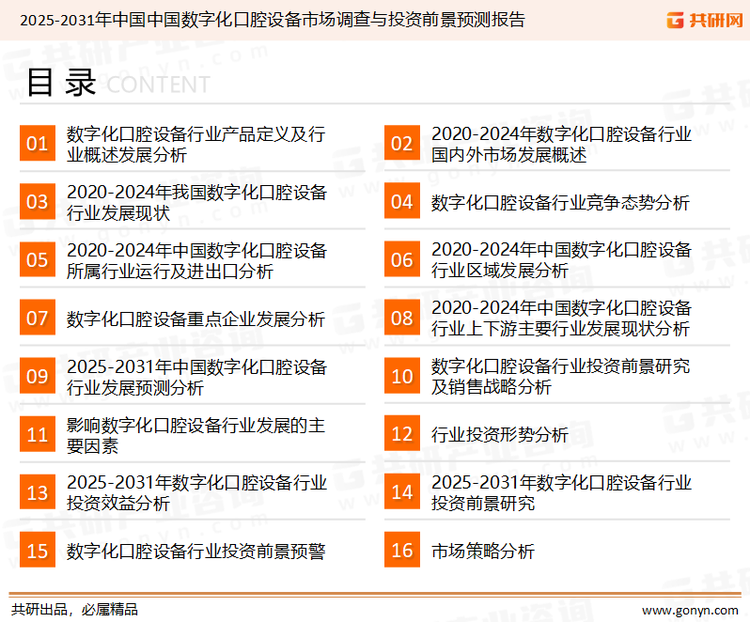Click the orange 09 number box
750x622 pixels.
point(37,376)
